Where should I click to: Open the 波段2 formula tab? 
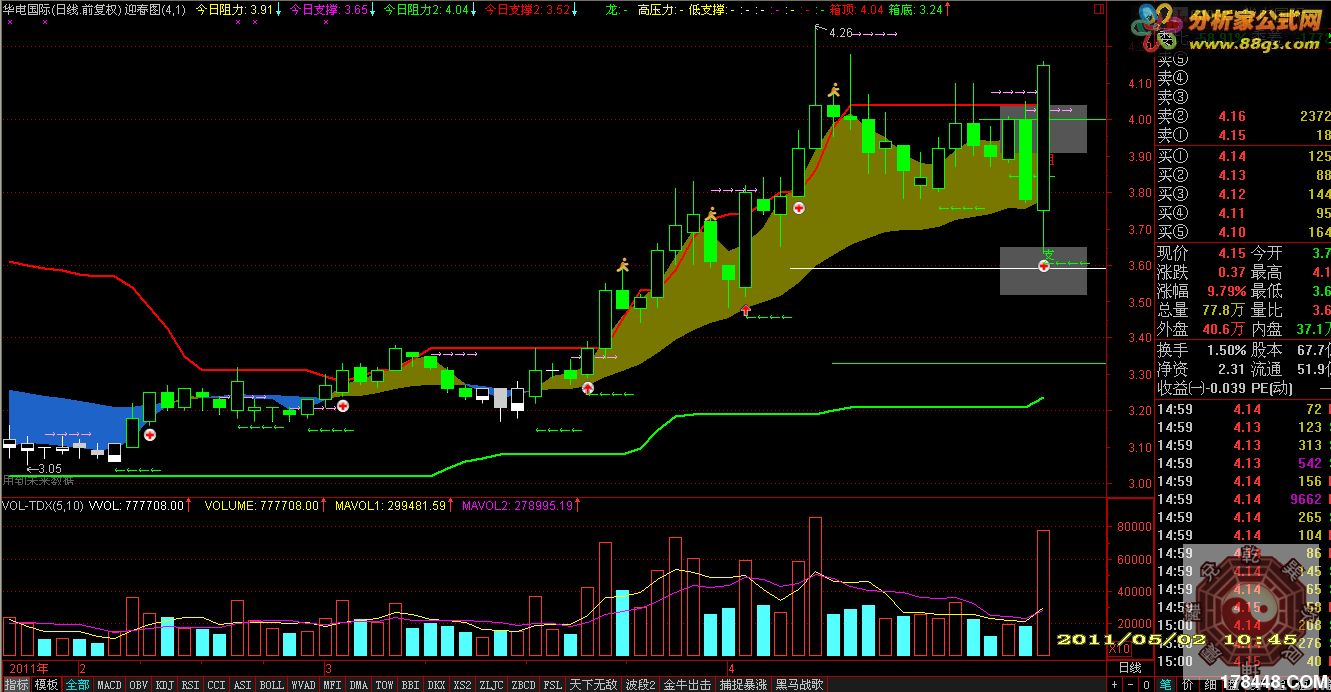tap(641, 685)
